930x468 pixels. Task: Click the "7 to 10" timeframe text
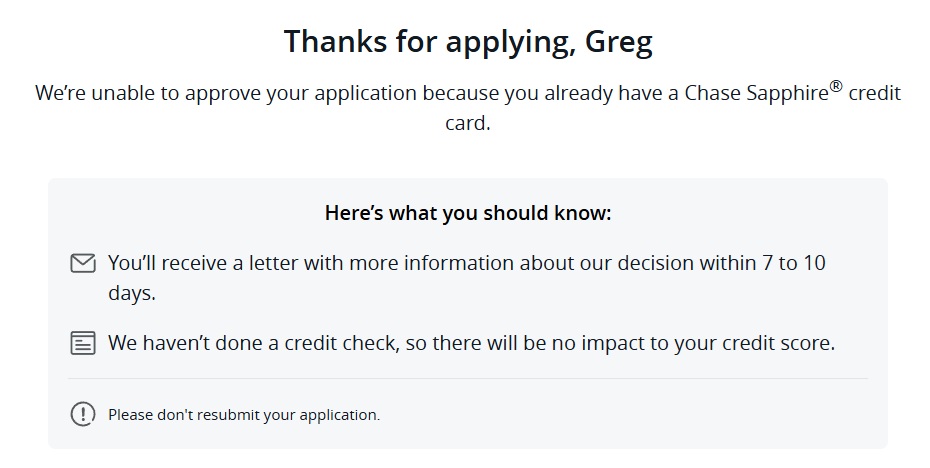(x=794, y=263)
